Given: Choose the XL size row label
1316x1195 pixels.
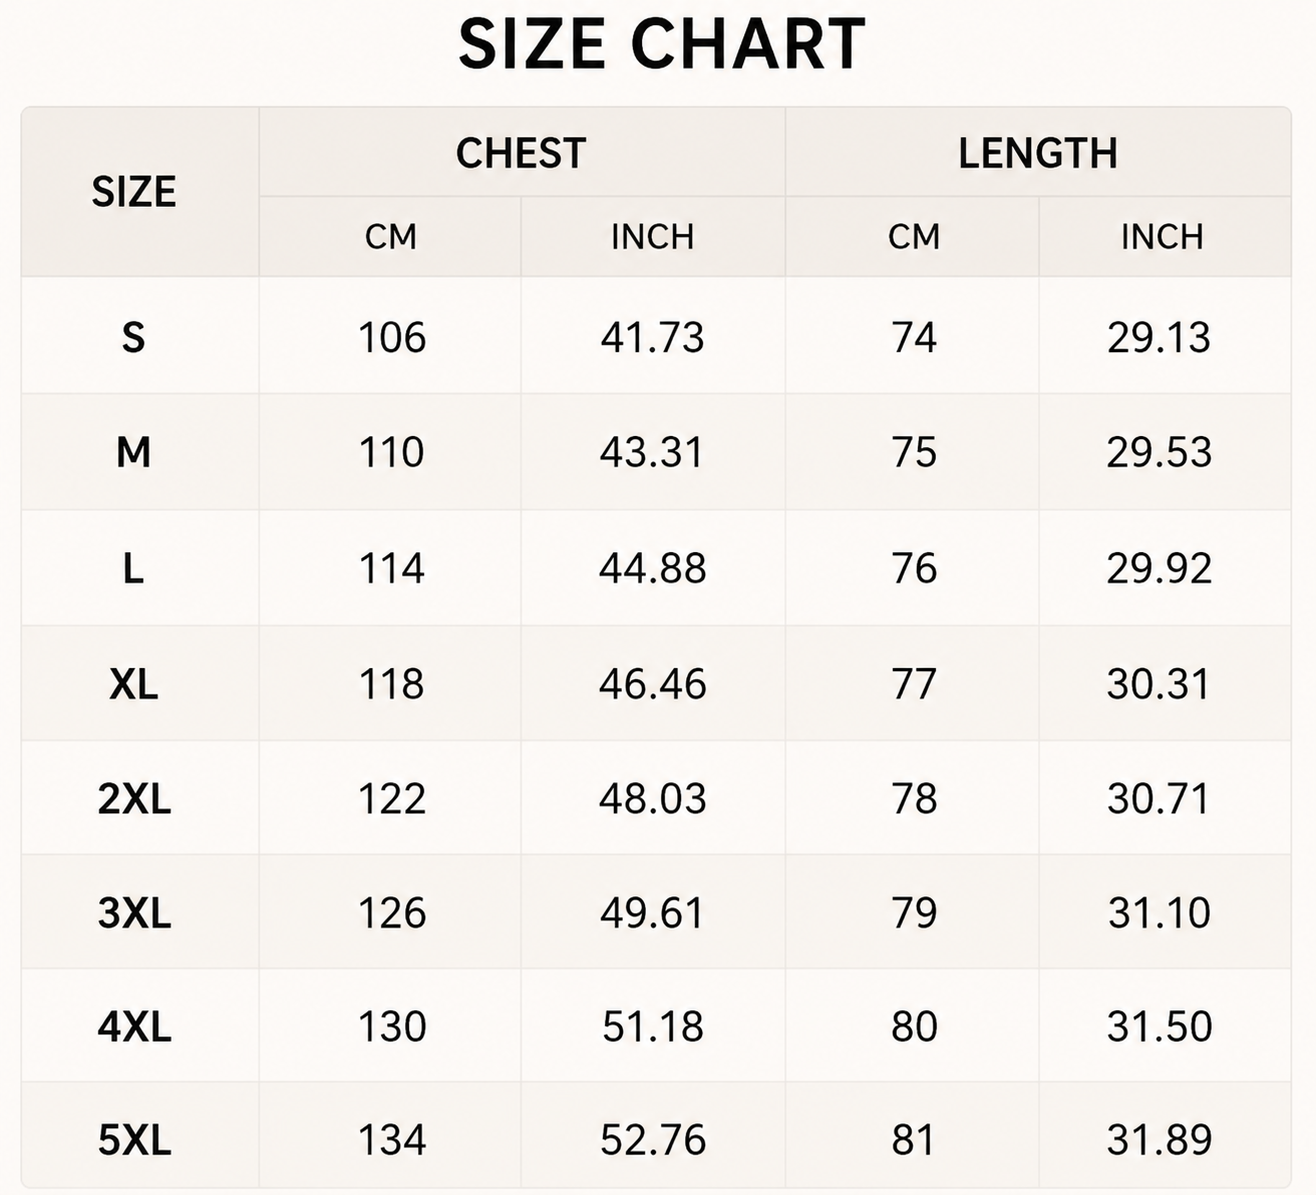Looking at the screenshot, I should (133, 684).
